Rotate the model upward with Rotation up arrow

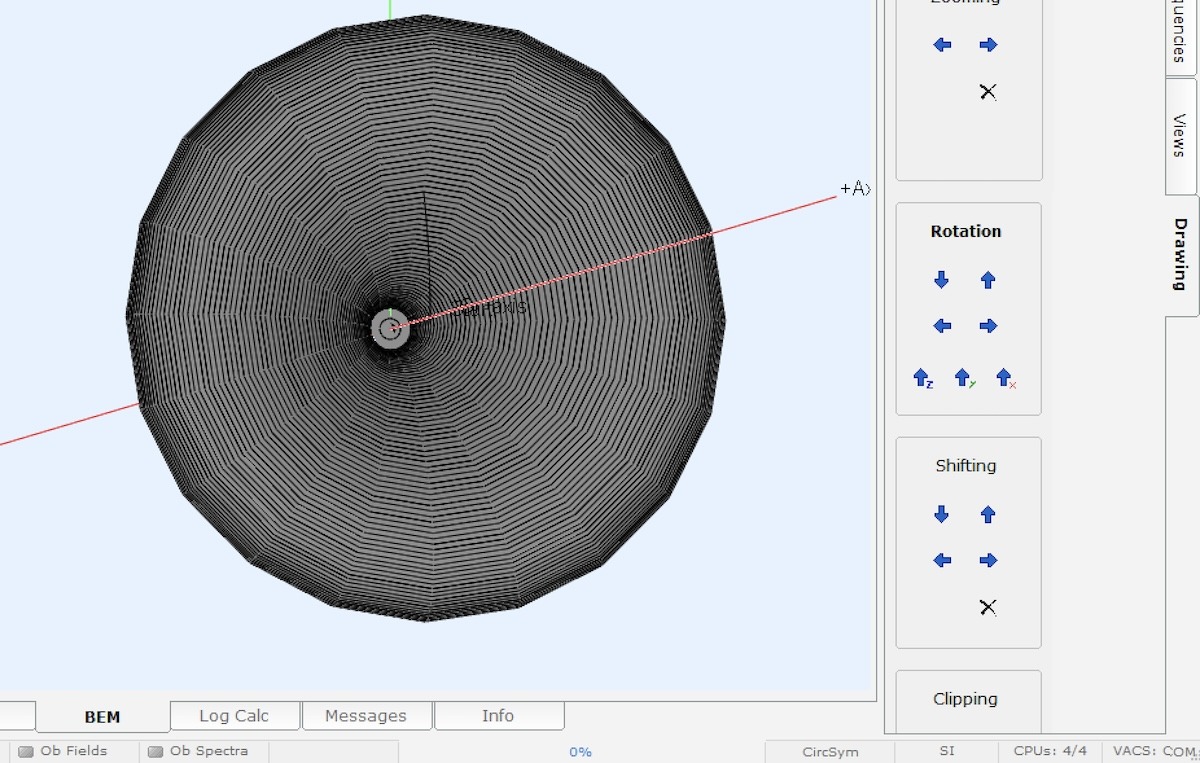[988, 280]
